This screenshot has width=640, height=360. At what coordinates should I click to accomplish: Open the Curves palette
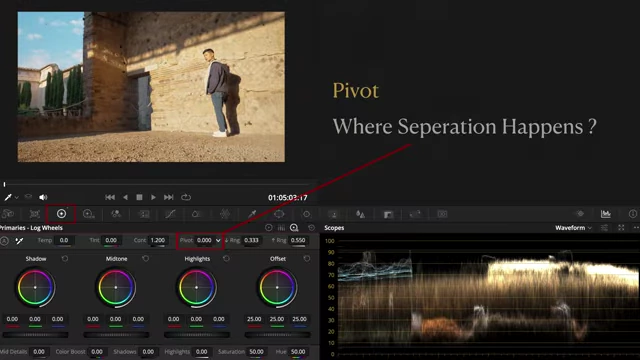click(x=170, y=214)
